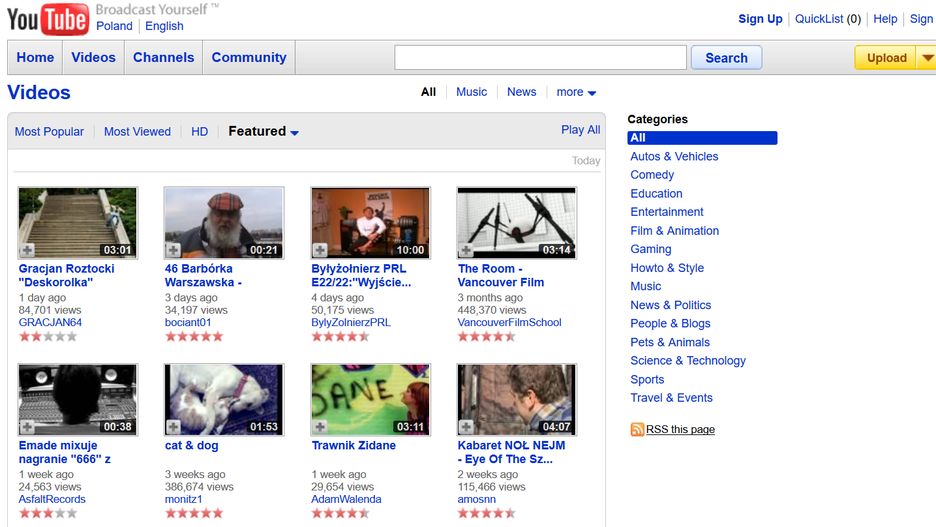936x527 pixels.
Task: Filter videos by News at top
Action: [522, 92]
